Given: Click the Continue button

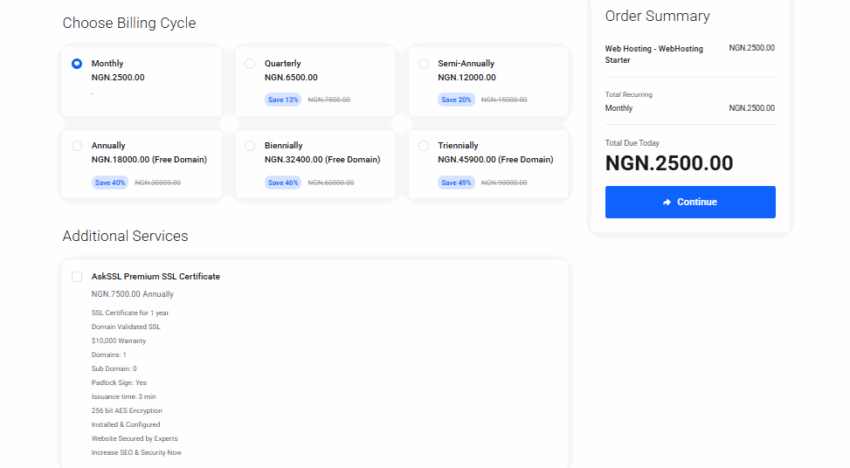Looking at the screenshot, I should pyautogui.click(x=690, y=202).
